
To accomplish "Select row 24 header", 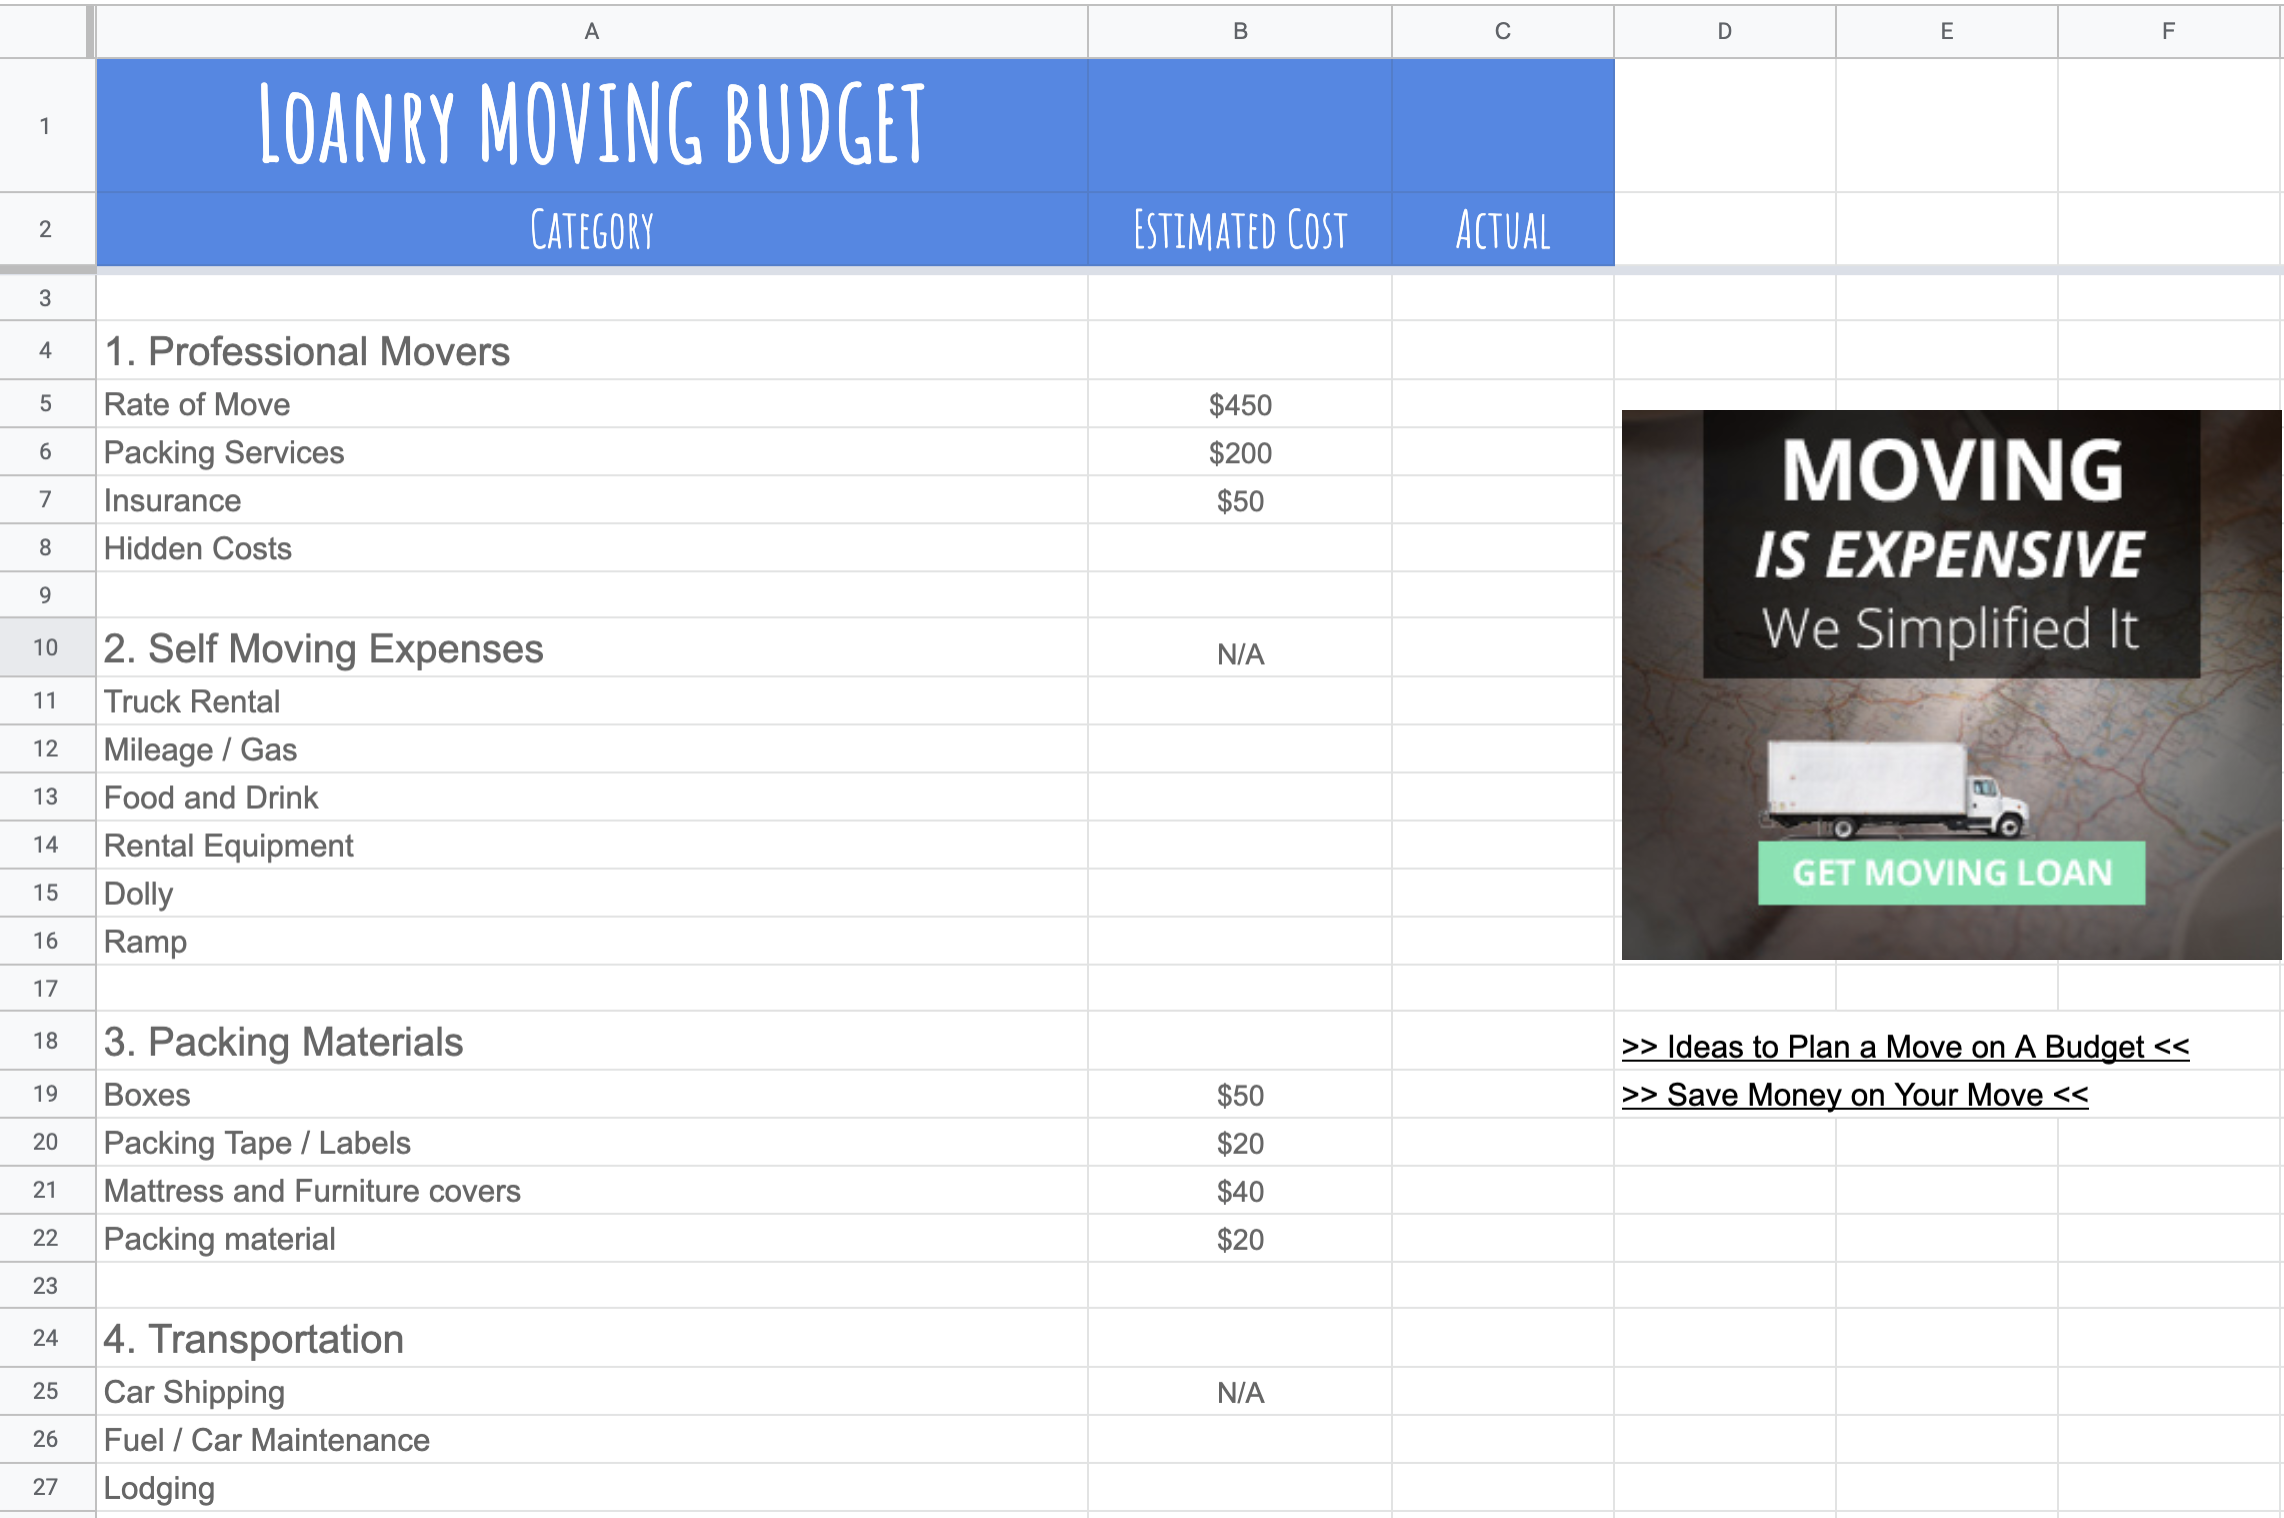I will coord(46,1338).
